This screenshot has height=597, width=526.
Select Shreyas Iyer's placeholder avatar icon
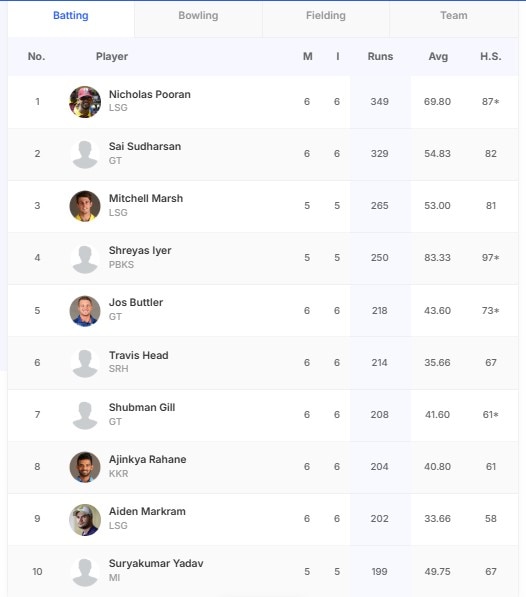point(85,259)
